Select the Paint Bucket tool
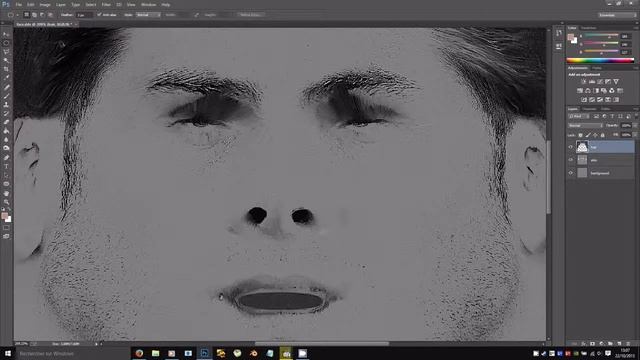640x360 pixels. click(x=6, y=131)
